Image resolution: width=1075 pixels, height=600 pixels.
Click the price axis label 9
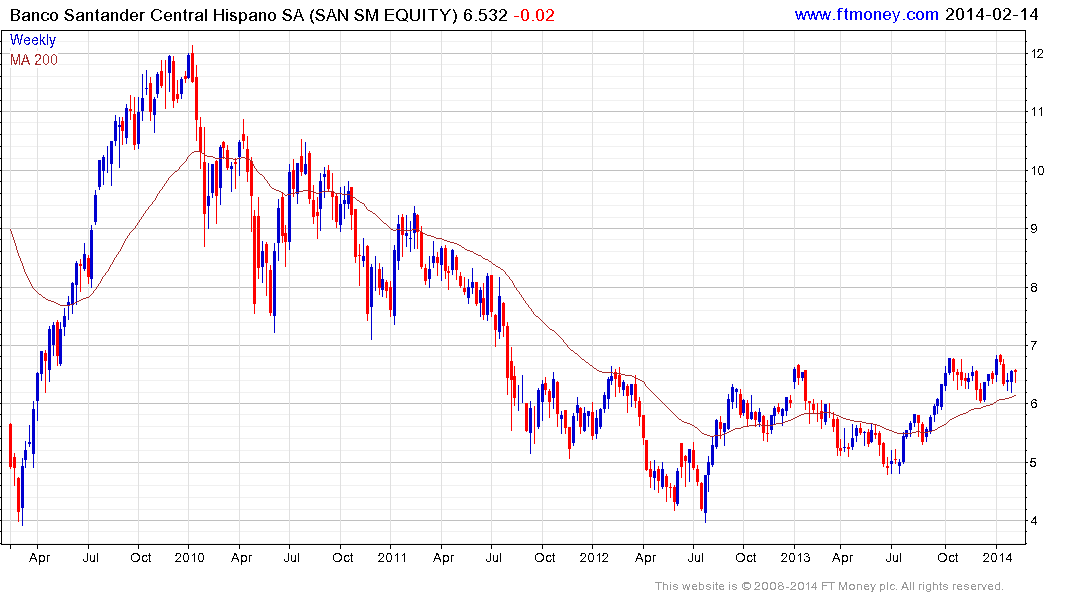click(x=1035, y=229)
